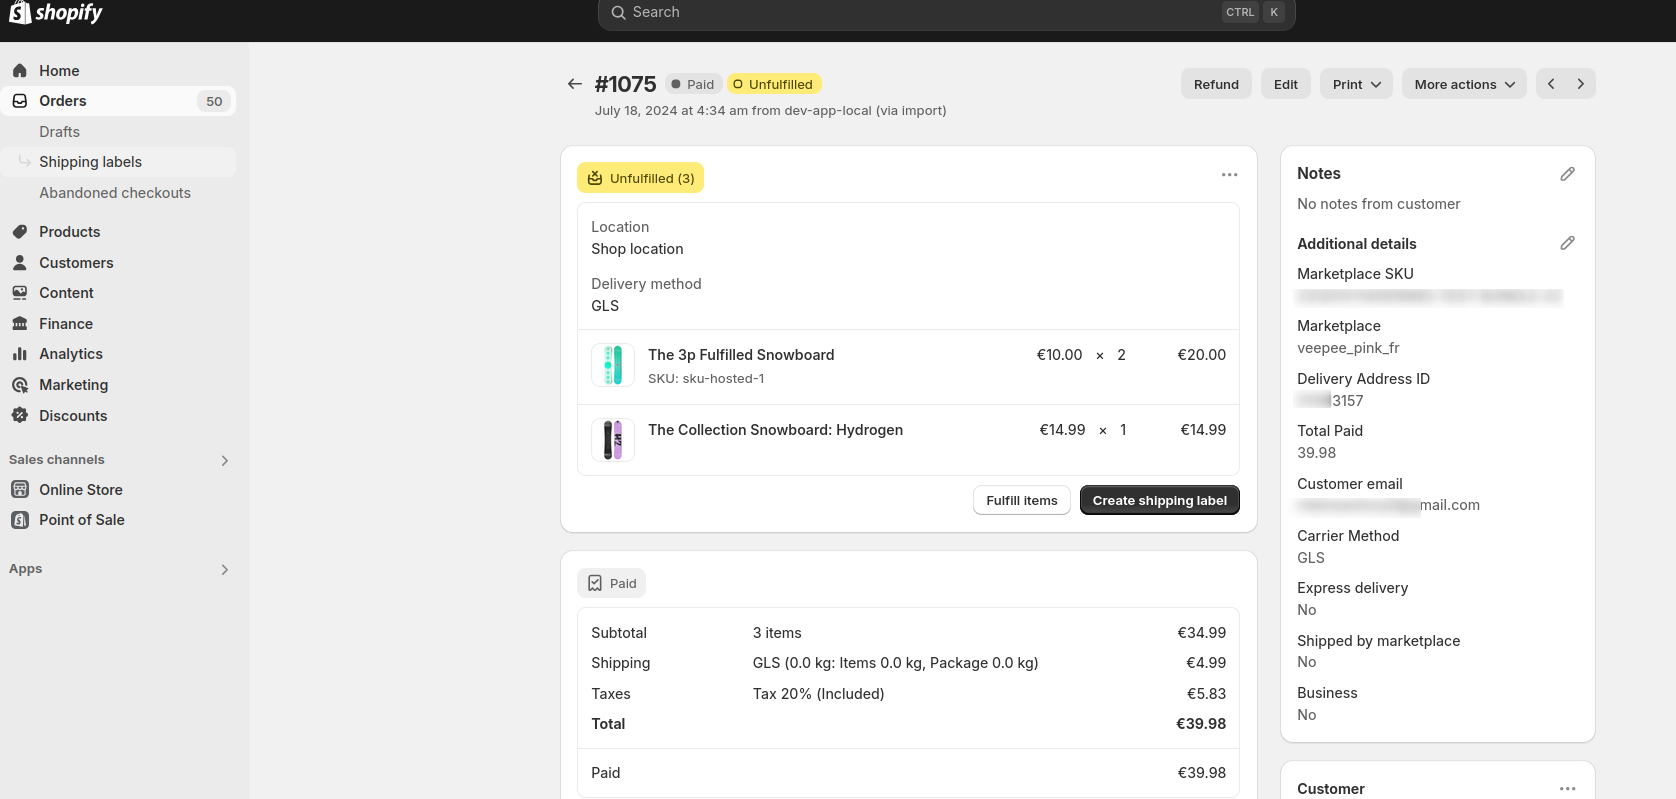This screenshot has width=1676, height=799.
Task: Open the More actions dropdown
Action: click(1464, 84)
